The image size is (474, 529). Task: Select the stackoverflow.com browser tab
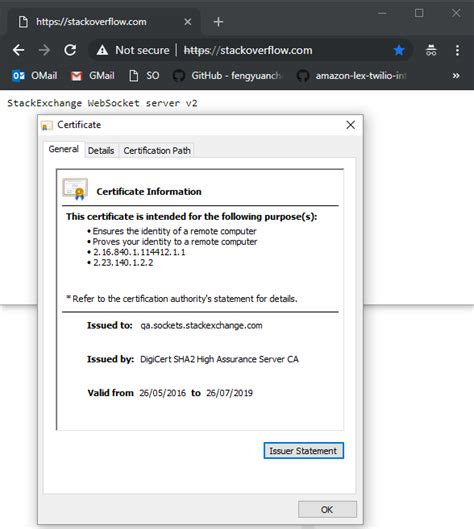pos(104,22)
